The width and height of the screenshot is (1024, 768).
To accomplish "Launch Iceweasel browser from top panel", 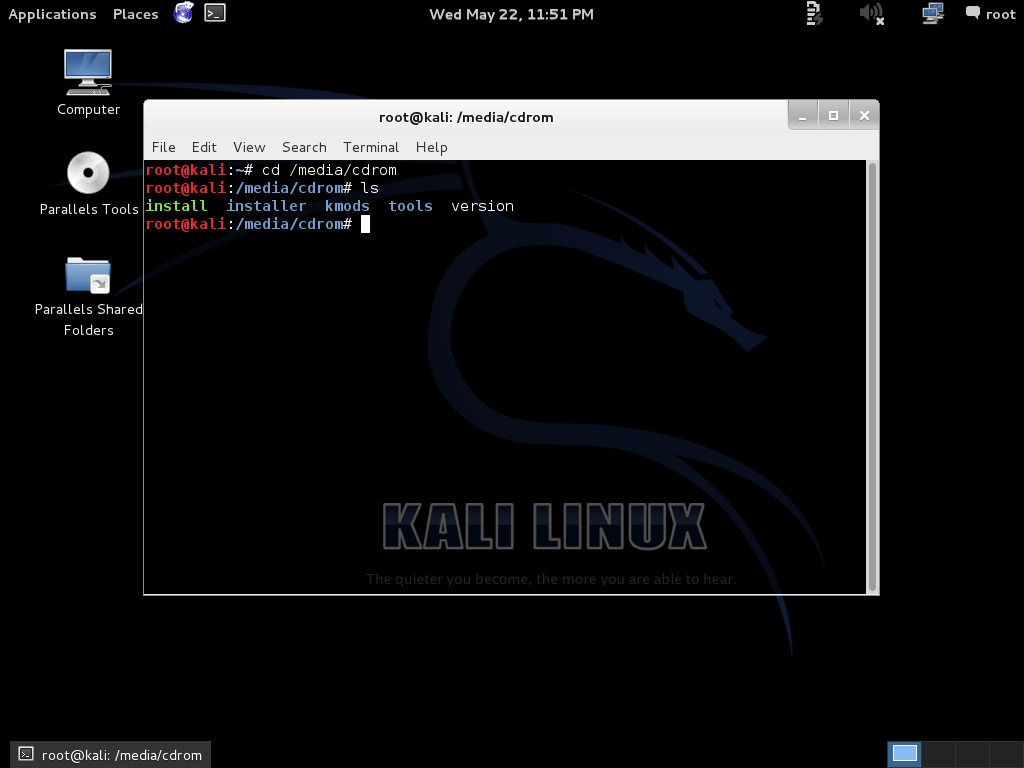I will click(184, 12).
